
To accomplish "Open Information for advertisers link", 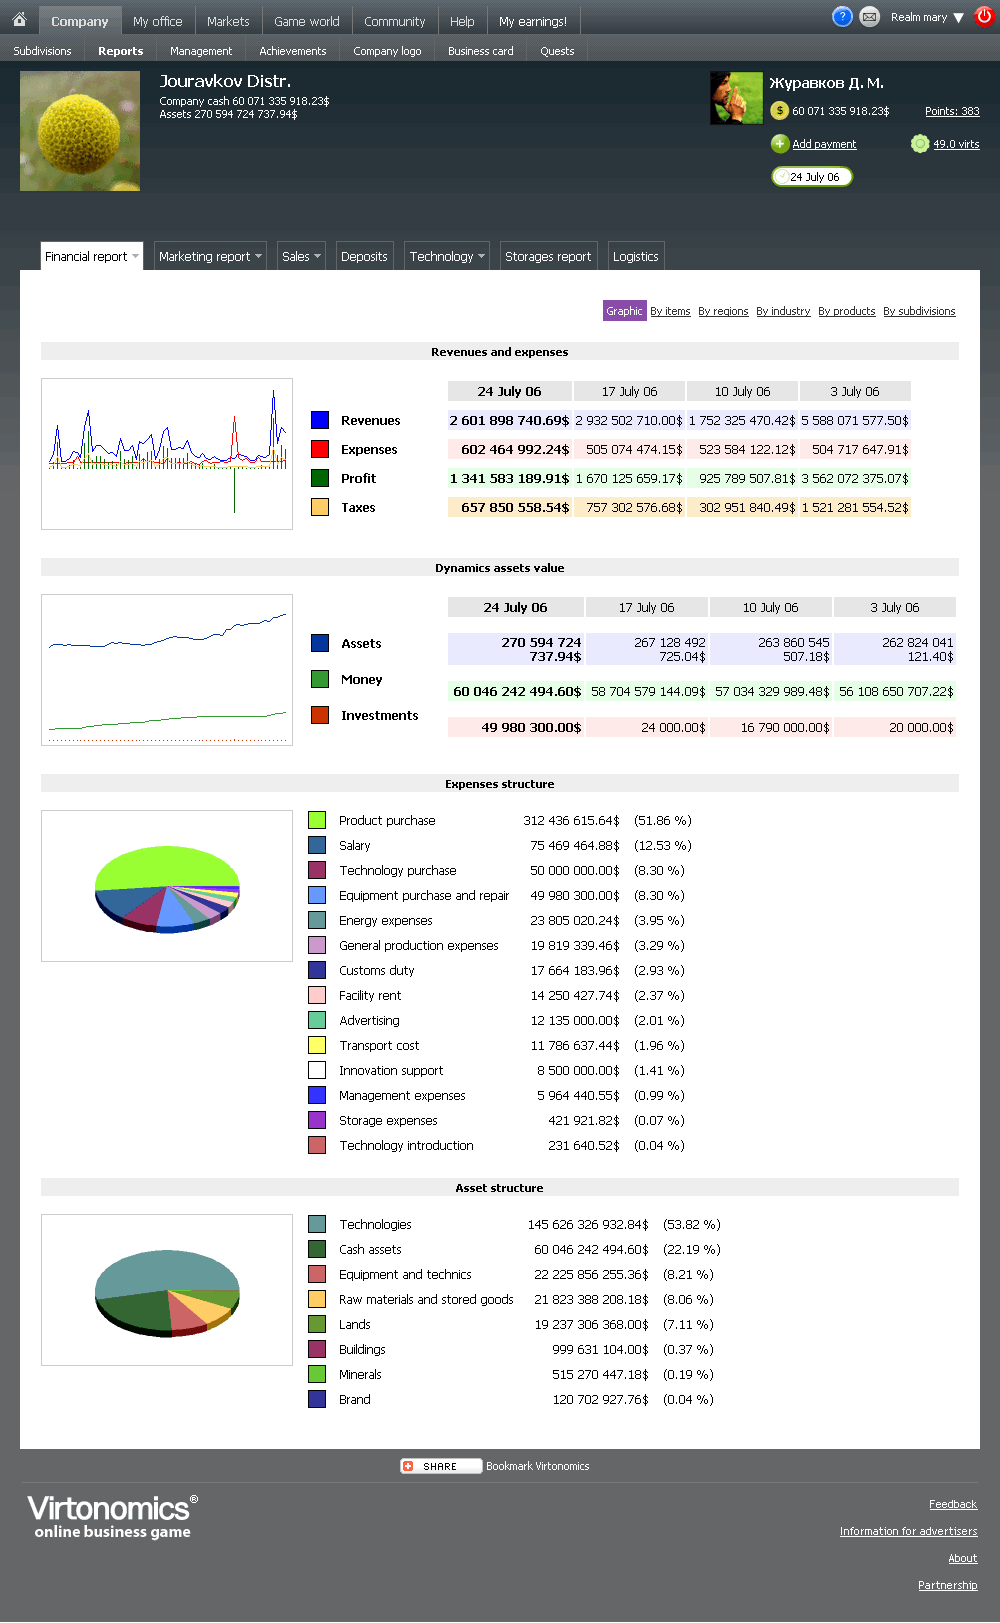I will (909, 1531).
